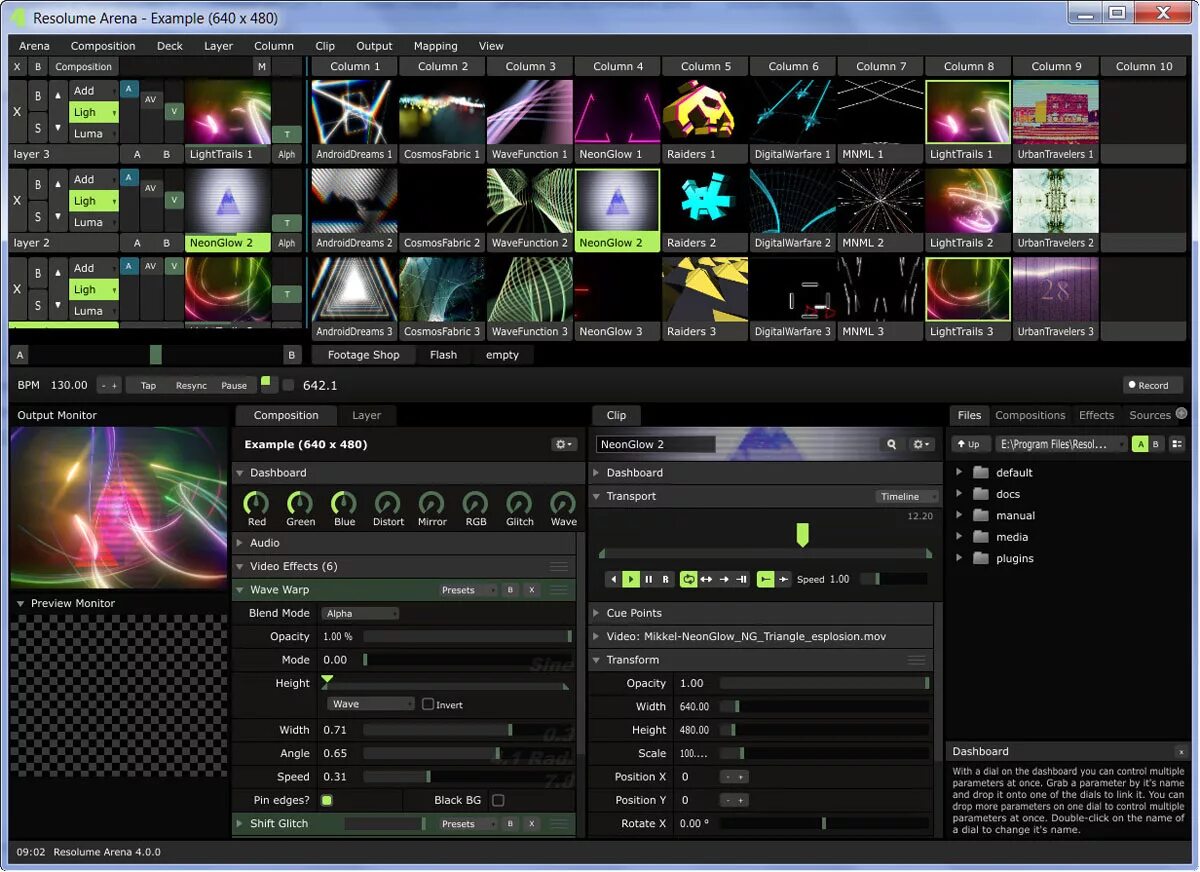Click the Glitch dashboard dial
The height and width of the screenshot is (872, 1200).
click(520, 503)
